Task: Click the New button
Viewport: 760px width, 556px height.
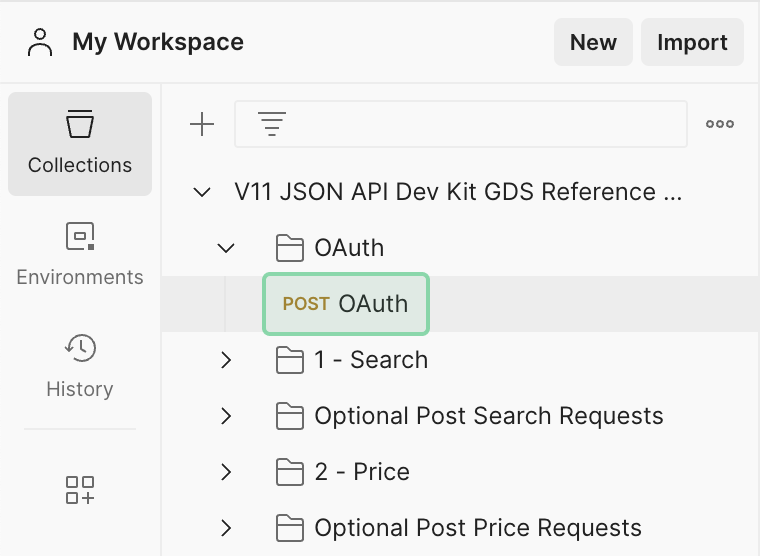Action: coord(593,42)
